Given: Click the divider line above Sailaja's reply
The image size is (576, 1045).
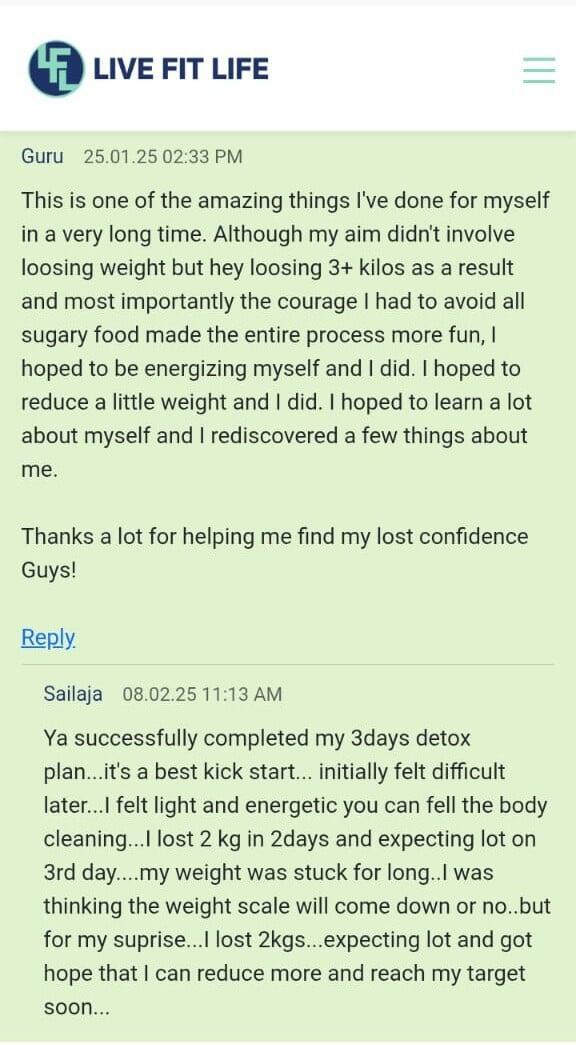Looking at the screenshot, I should (287, 664).
